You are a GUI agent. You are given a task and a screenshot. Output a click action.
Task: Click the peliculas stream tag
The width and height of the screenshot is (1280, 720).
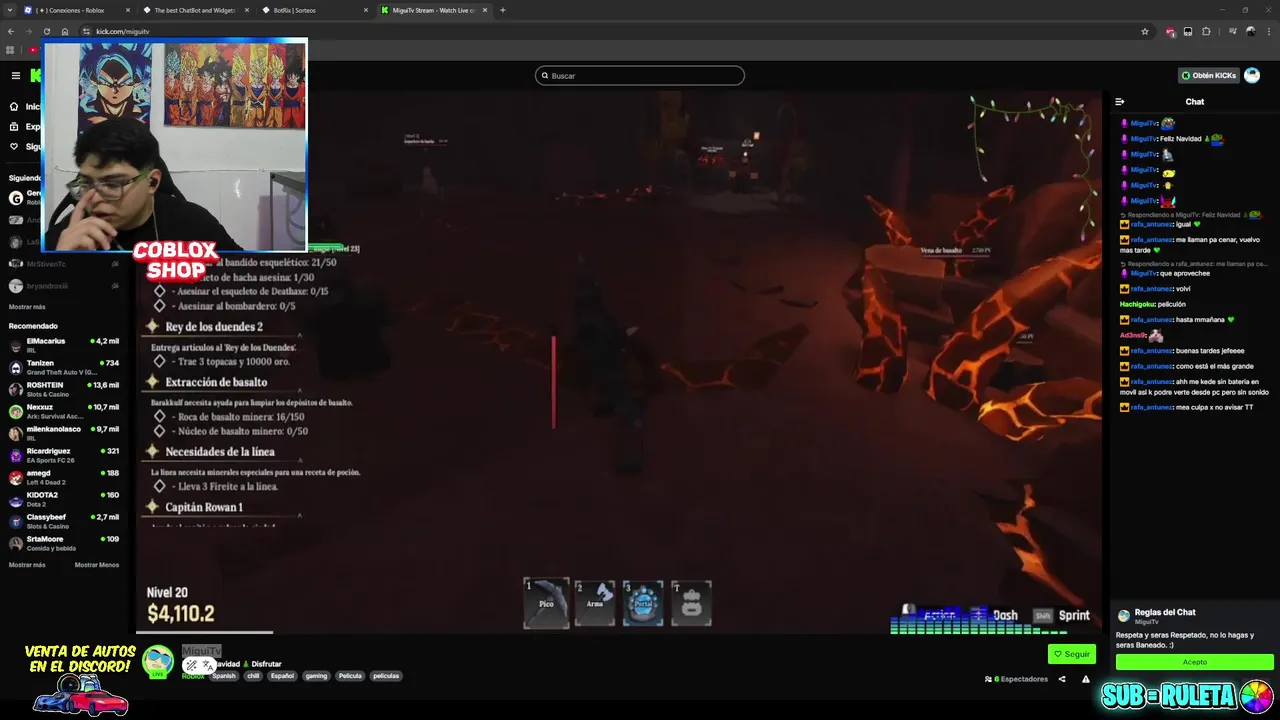386,676
